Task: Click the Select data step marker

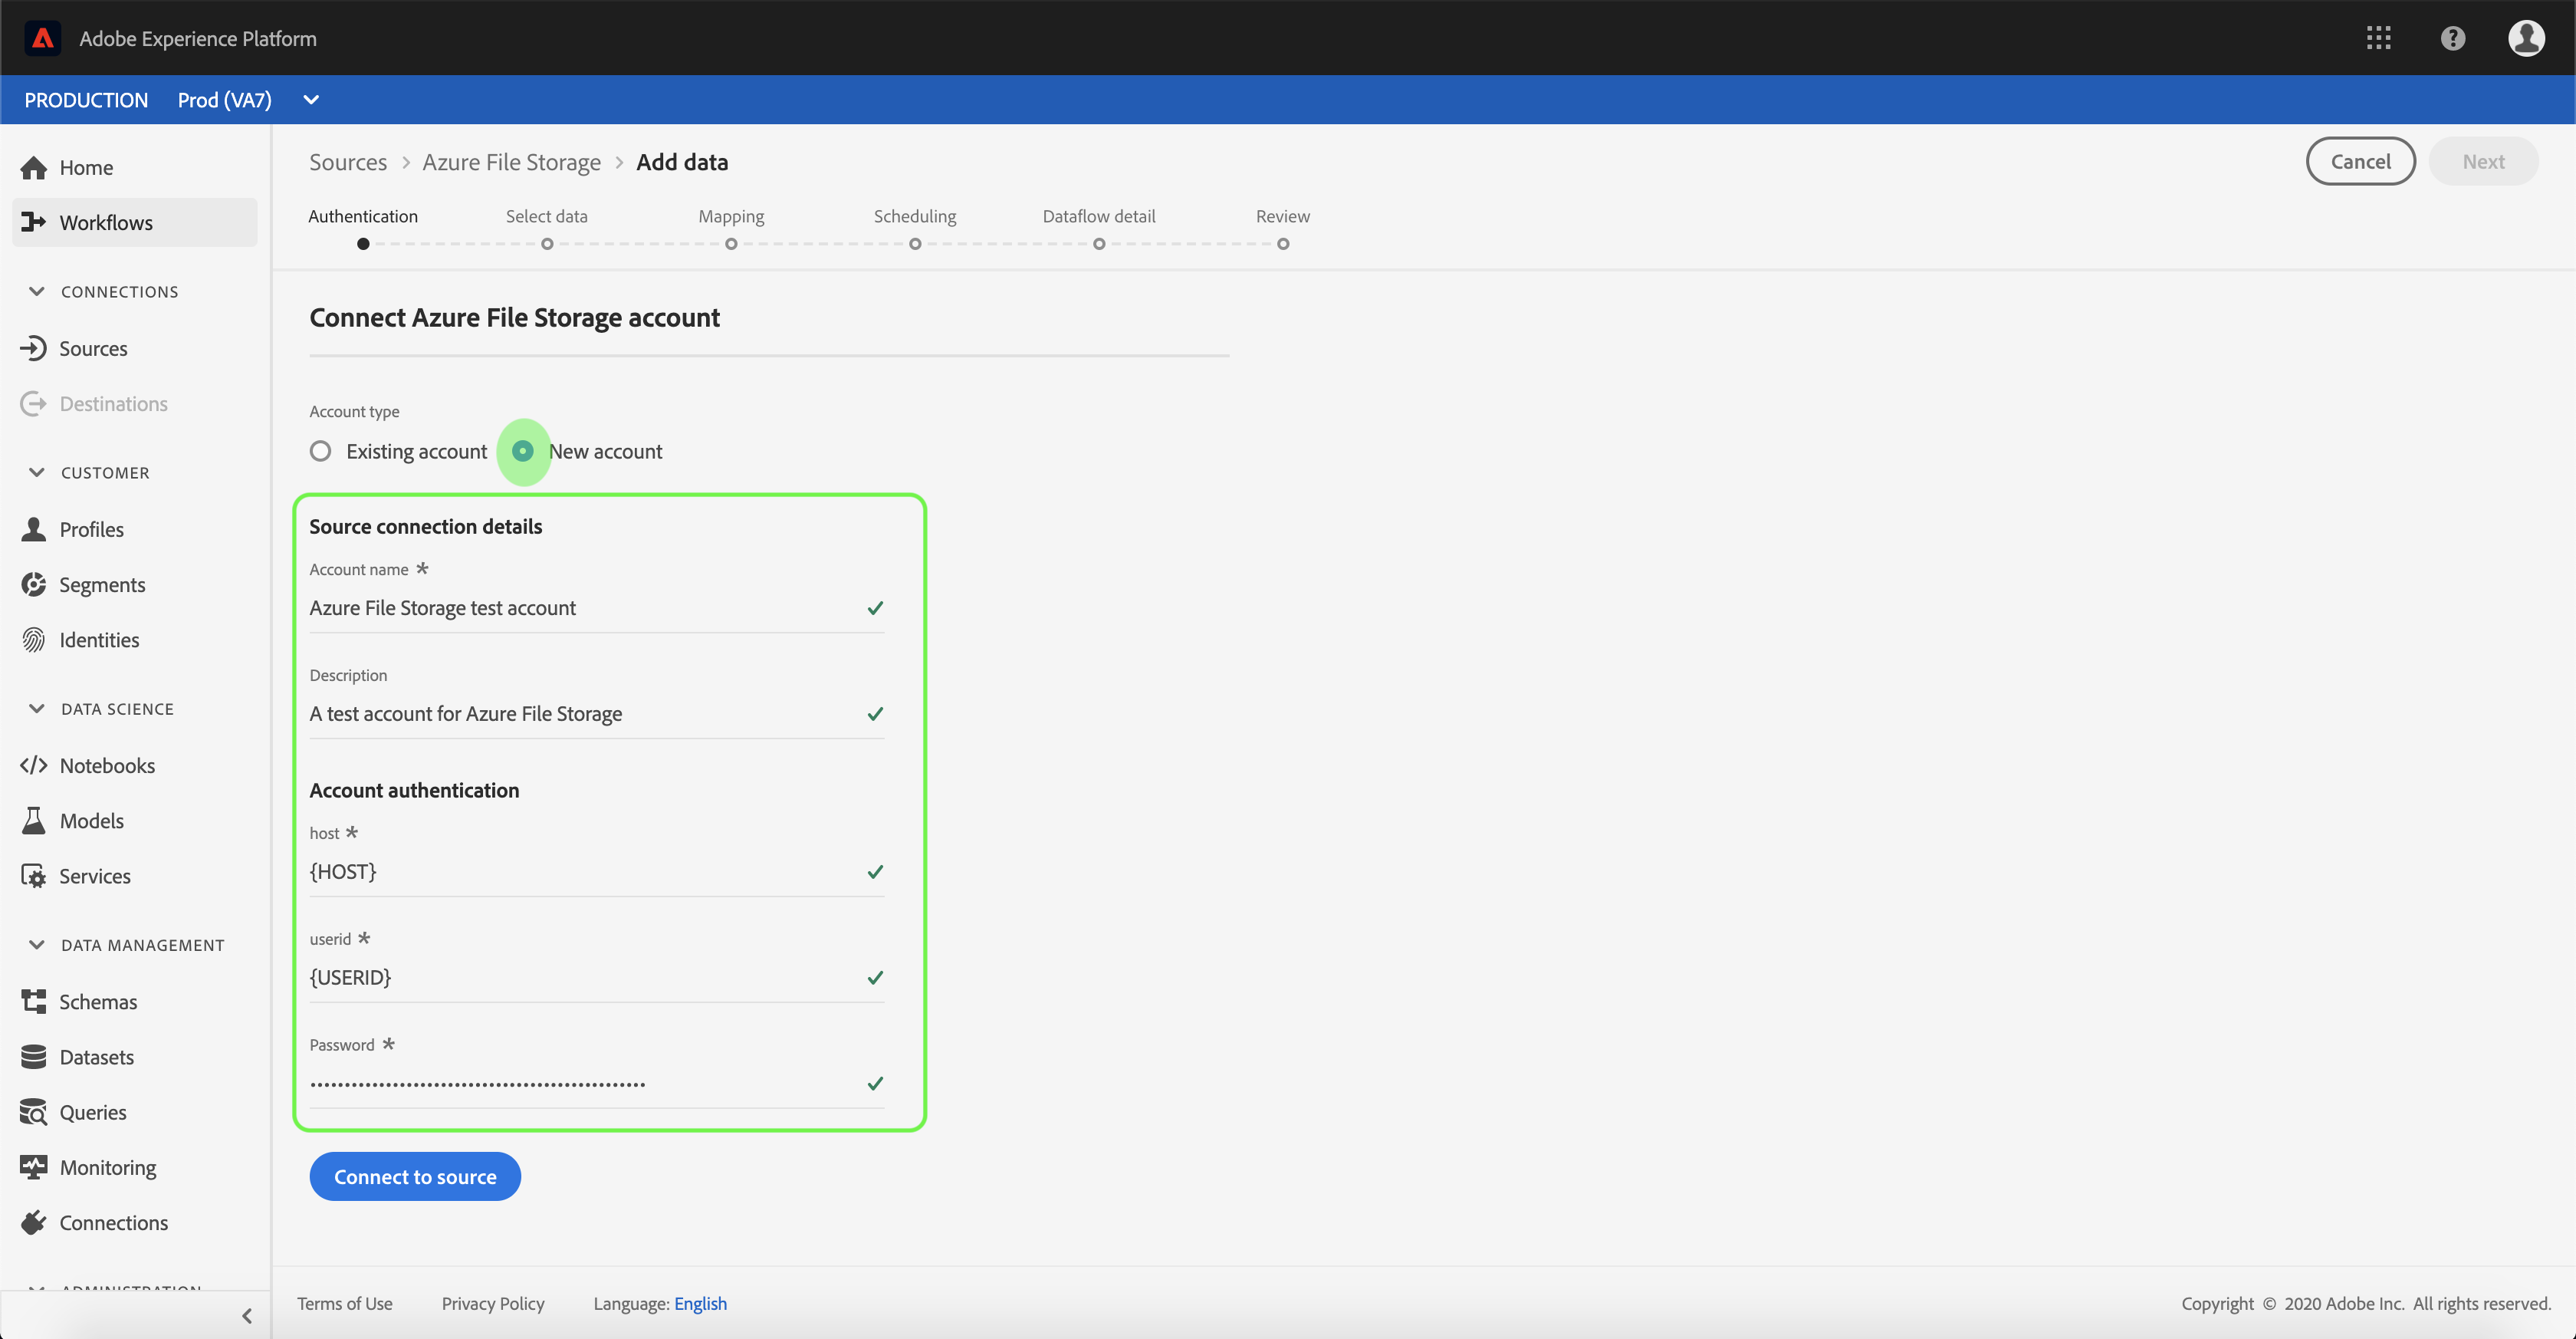Action: (x=547, y=244)
